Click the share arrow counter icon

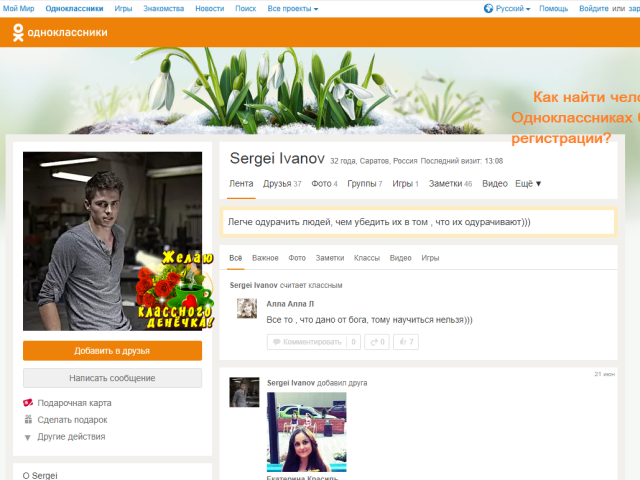377,342
